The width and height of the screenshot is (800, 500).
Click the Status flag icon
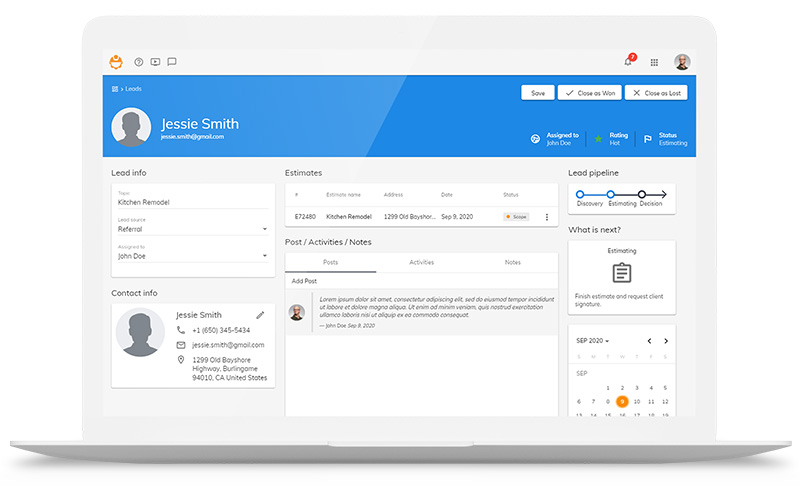click(647, 139)
